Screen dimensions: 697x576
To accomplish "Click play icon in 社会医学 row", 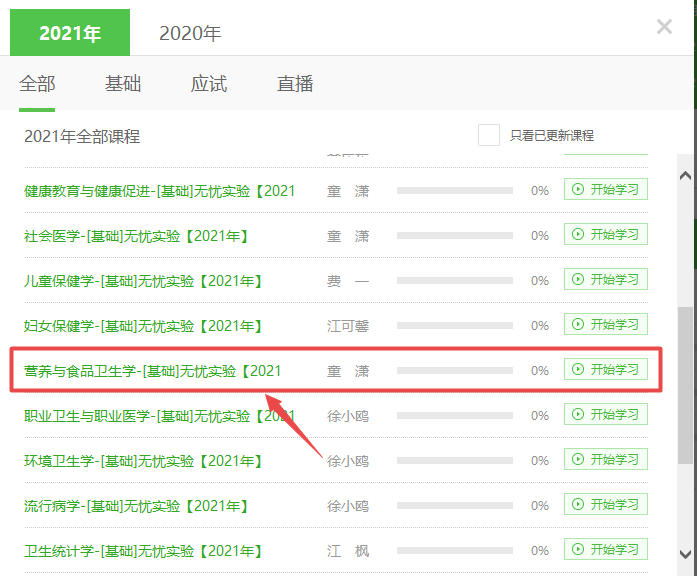I will [577, 235].
